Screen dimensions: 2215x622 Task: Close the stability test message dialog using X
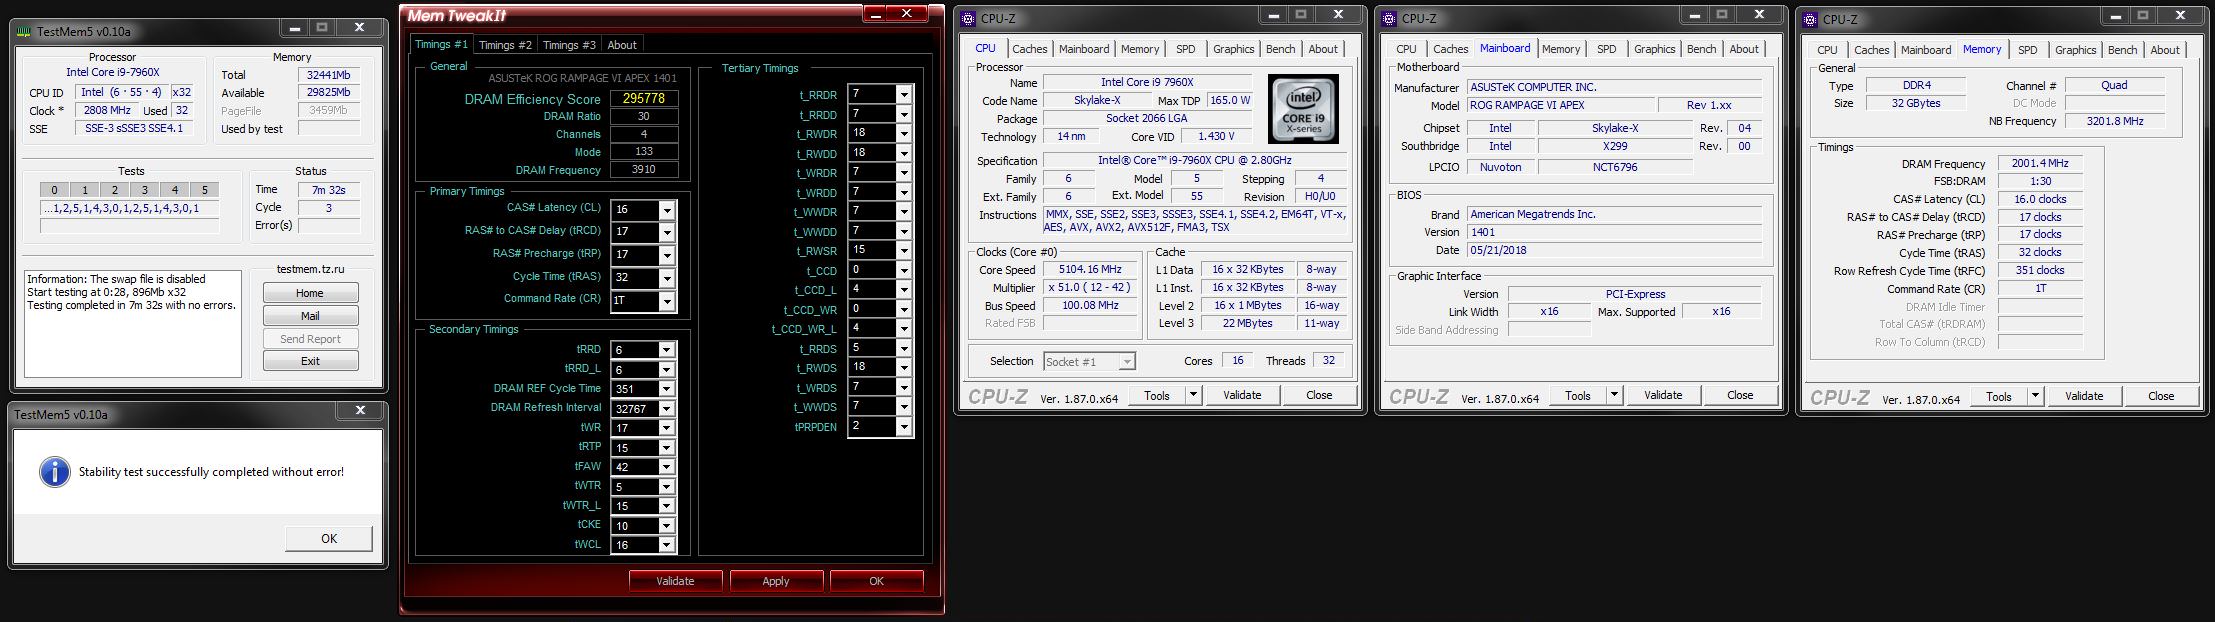tap(361, 411)
